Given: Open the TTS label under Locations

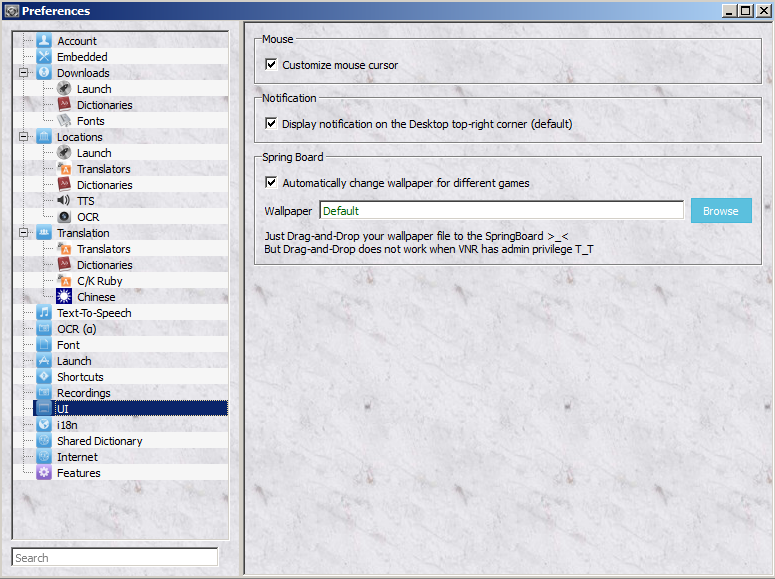Looking at the screenshot, I should 86,201.
